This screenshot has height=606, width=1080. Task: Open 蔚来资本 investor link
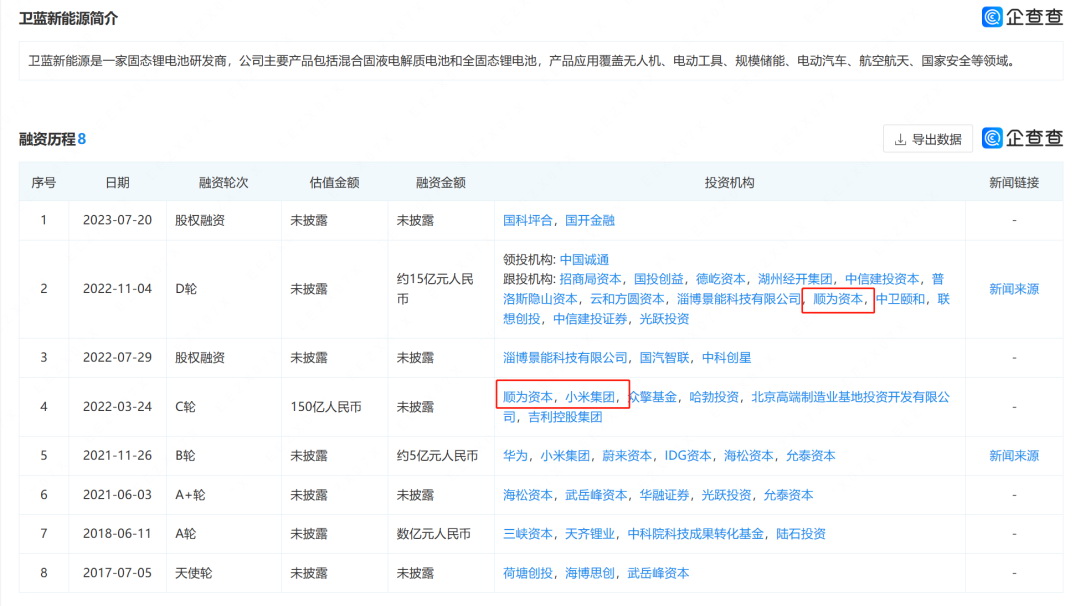627,456
